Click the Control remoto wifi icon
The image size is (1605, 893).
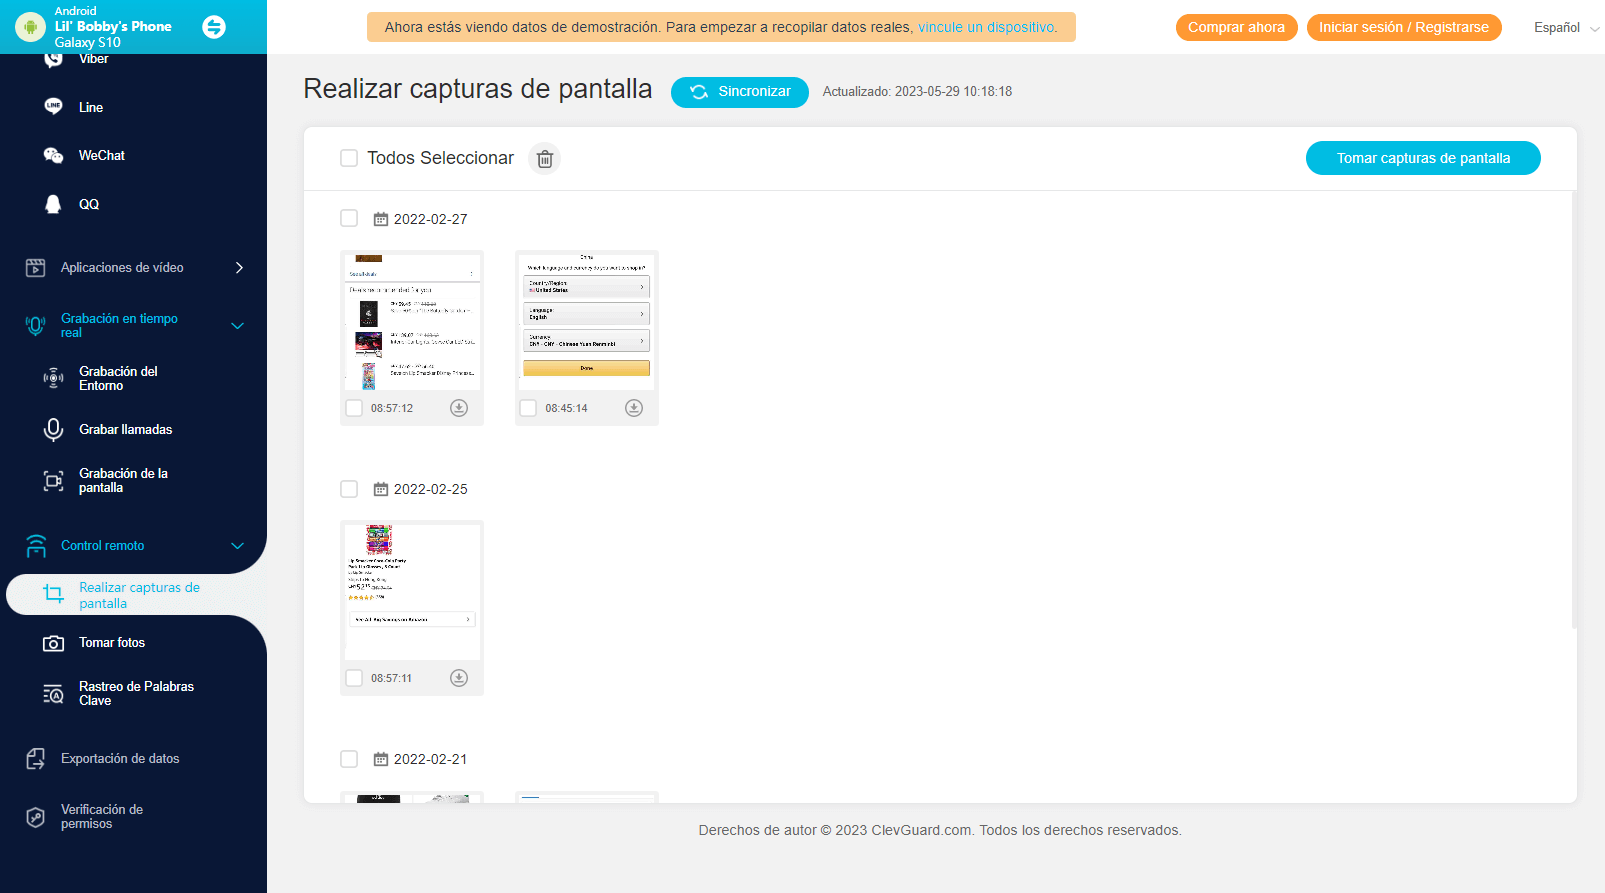click(x=36, y=545)
